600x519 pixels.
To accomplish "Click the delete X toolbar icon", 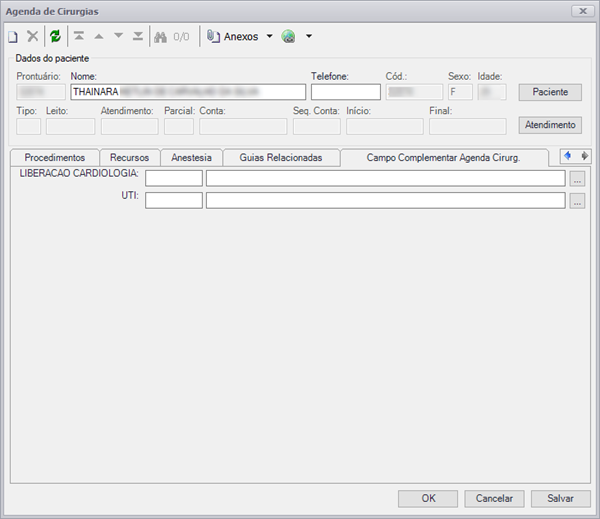I will click(x=33, y=36).
